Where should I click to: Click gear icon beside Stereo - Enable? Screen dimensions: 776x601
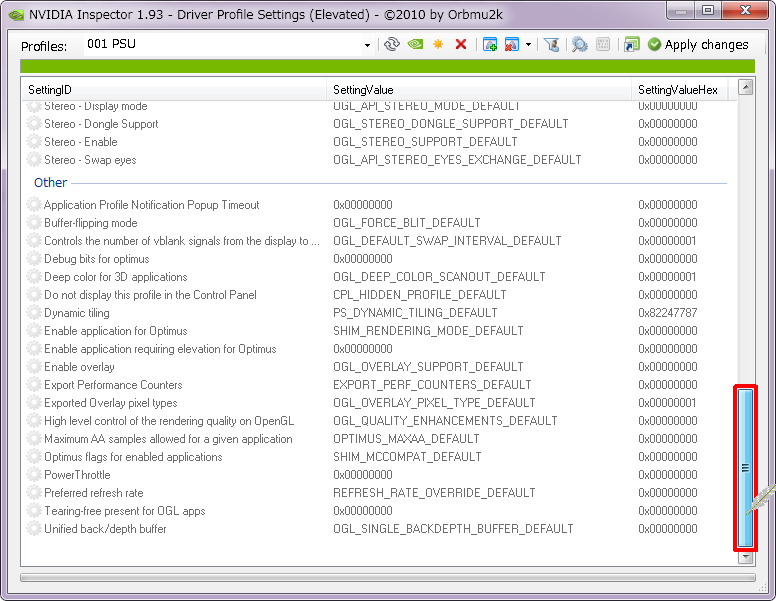tap(34, 142)
